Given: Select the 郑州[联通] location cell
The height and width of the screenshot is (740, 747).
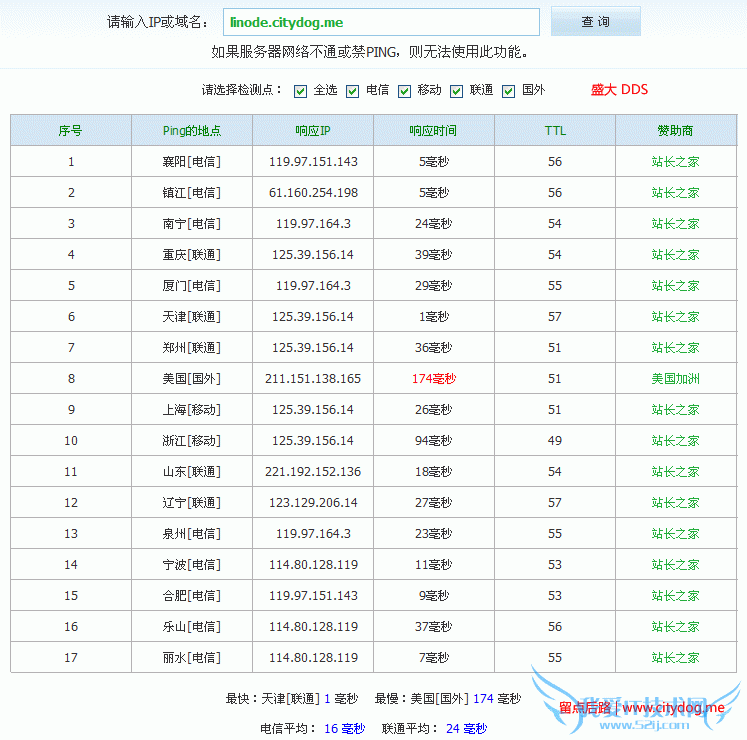Looking at the screenshot, I should point(192,347).
